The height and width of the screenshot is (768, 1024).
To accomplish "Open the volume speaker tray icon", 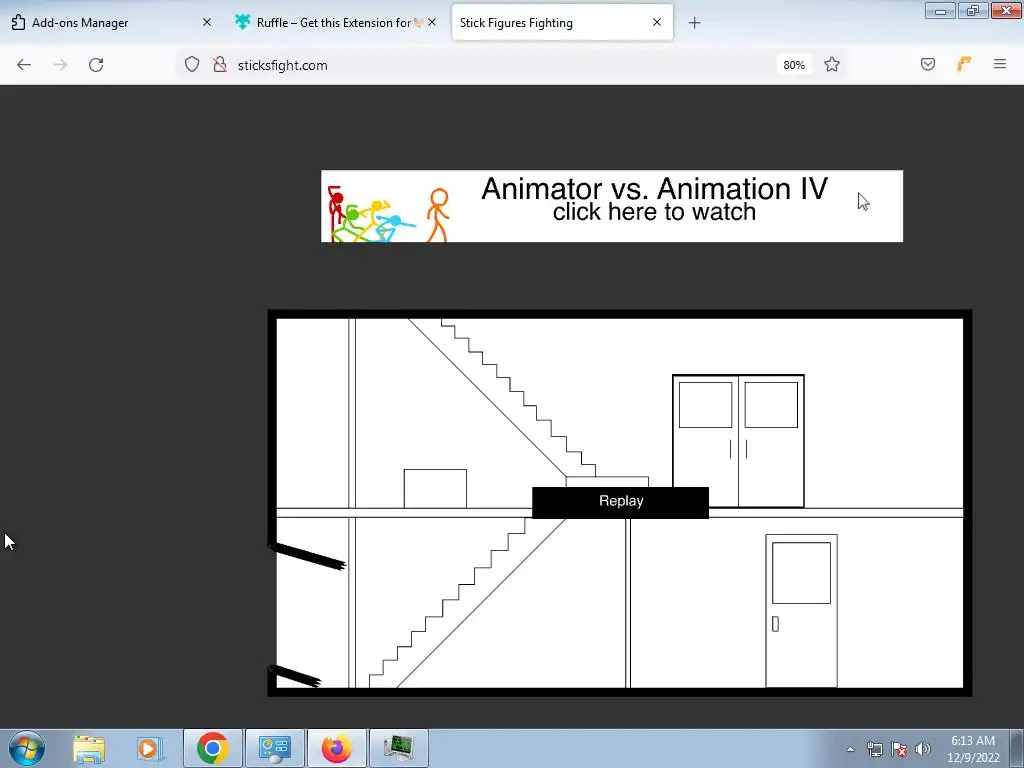I will coord(922,749).
